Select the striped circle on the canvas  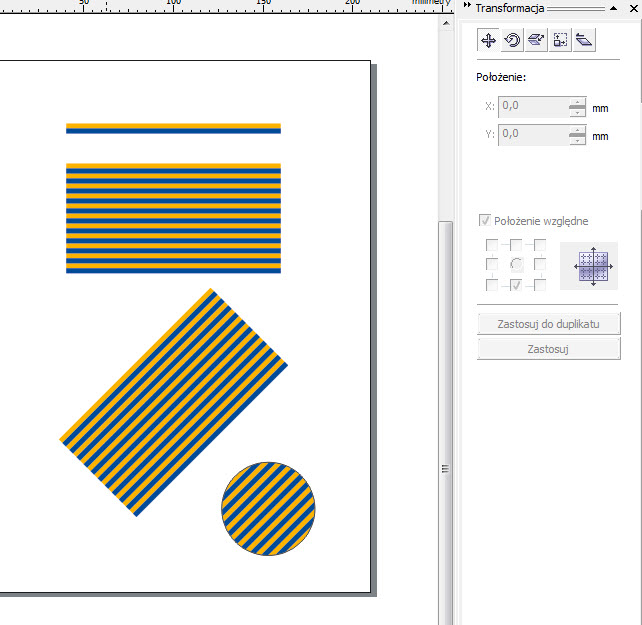[x=268, y=509]
